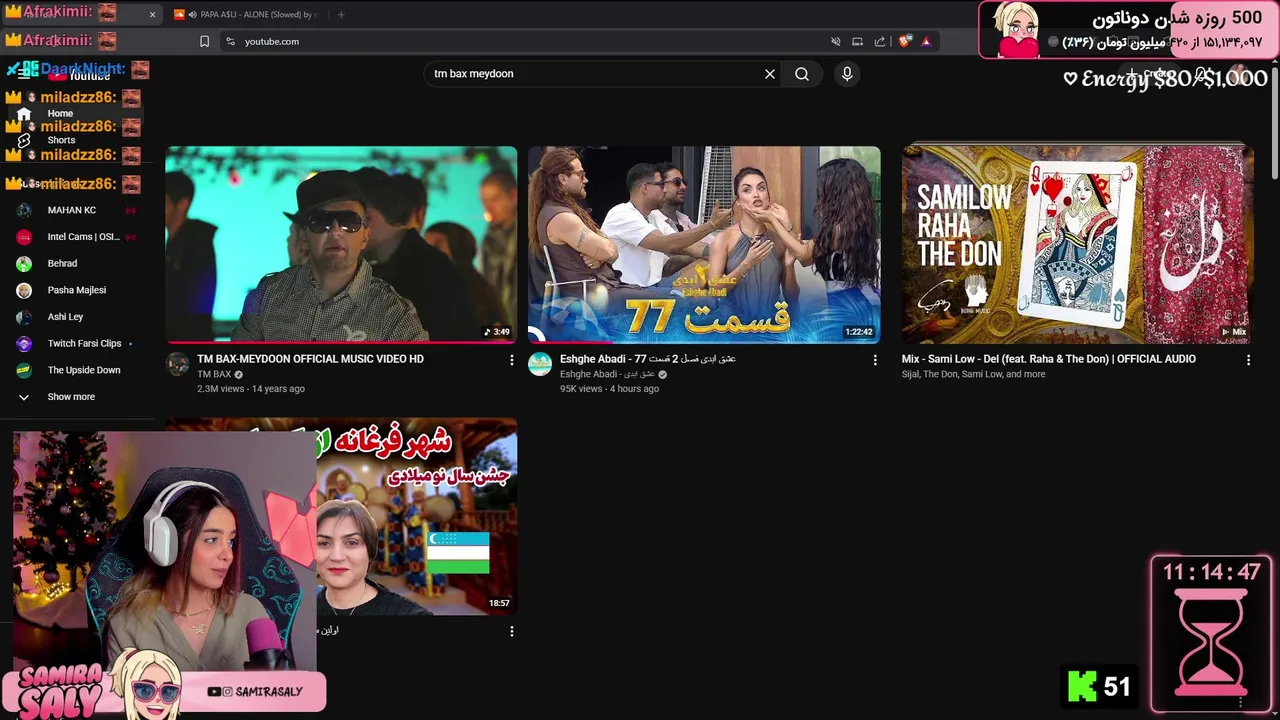
Task: Click the share icon in address bar
Action: tap(880, 42)
